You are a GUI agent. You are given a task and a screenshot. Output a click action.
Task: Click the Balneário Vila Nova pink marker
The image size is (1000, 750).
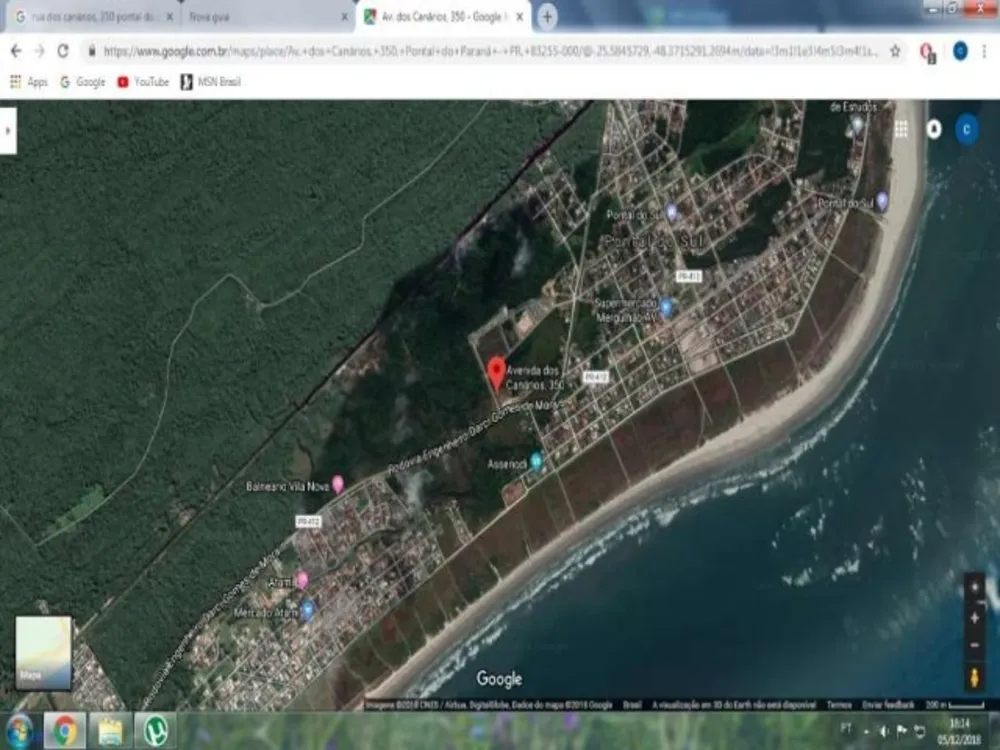click(x=338, y=485)
